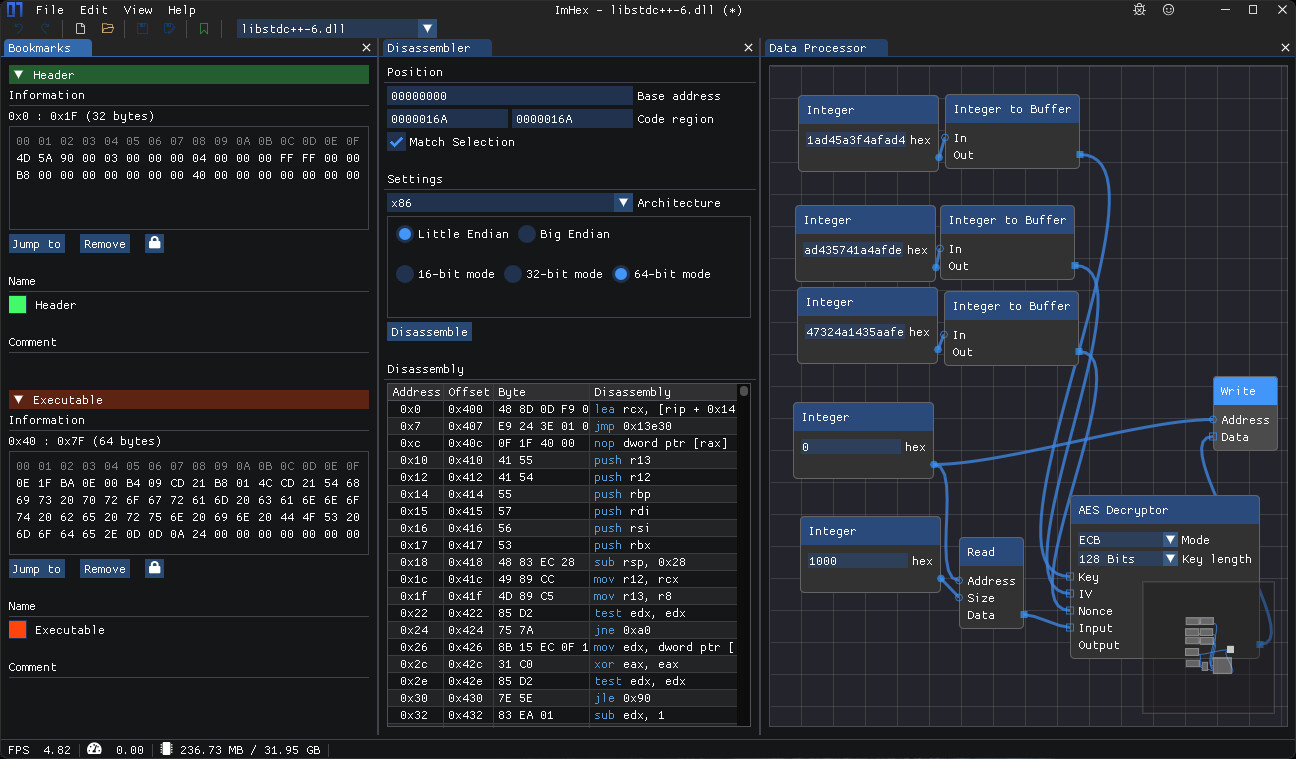Click the green bookmark toolbar icon
Image resolution: width=1296 pixels, height=759 pixels.
[204, 28]
